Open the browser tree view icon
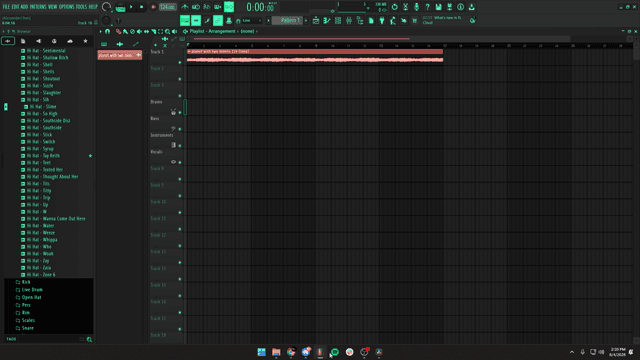 point(360,20)
